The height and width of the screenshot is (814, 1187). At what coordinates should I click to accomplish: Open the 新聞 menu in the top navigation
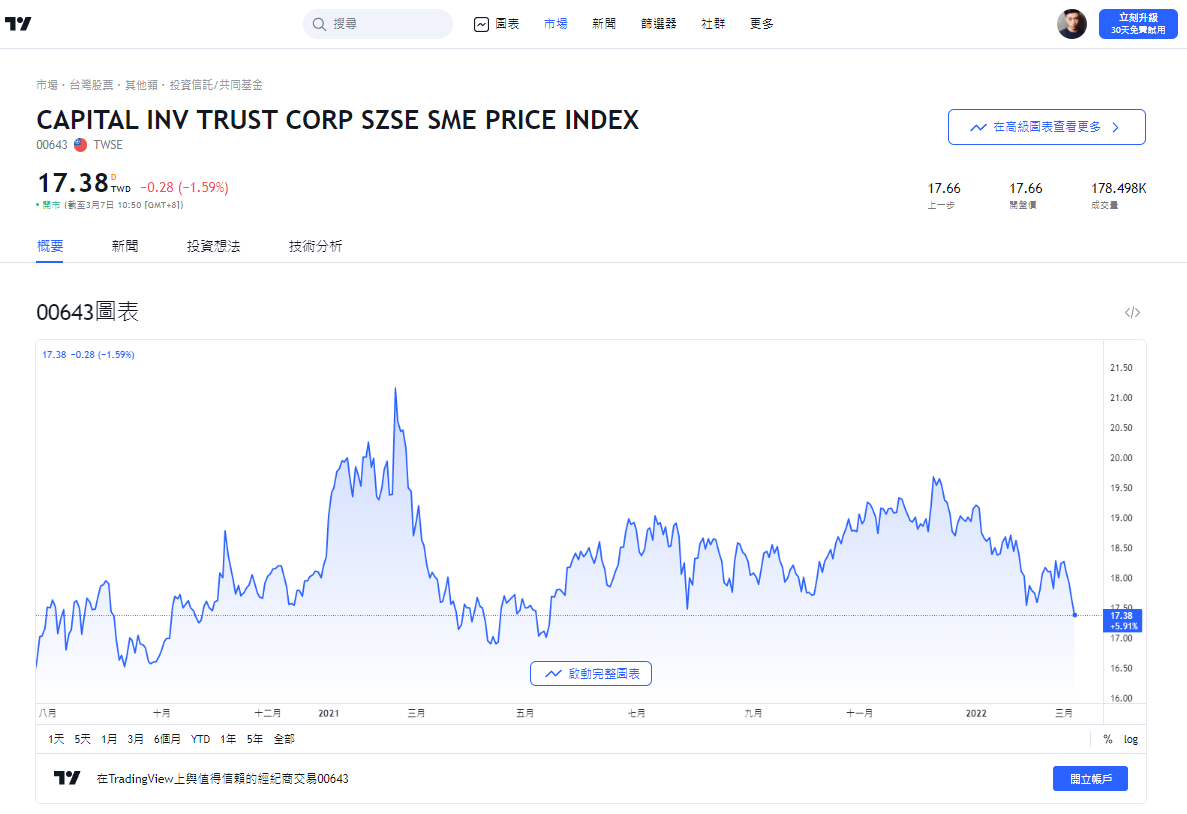[x=604, y=24]
